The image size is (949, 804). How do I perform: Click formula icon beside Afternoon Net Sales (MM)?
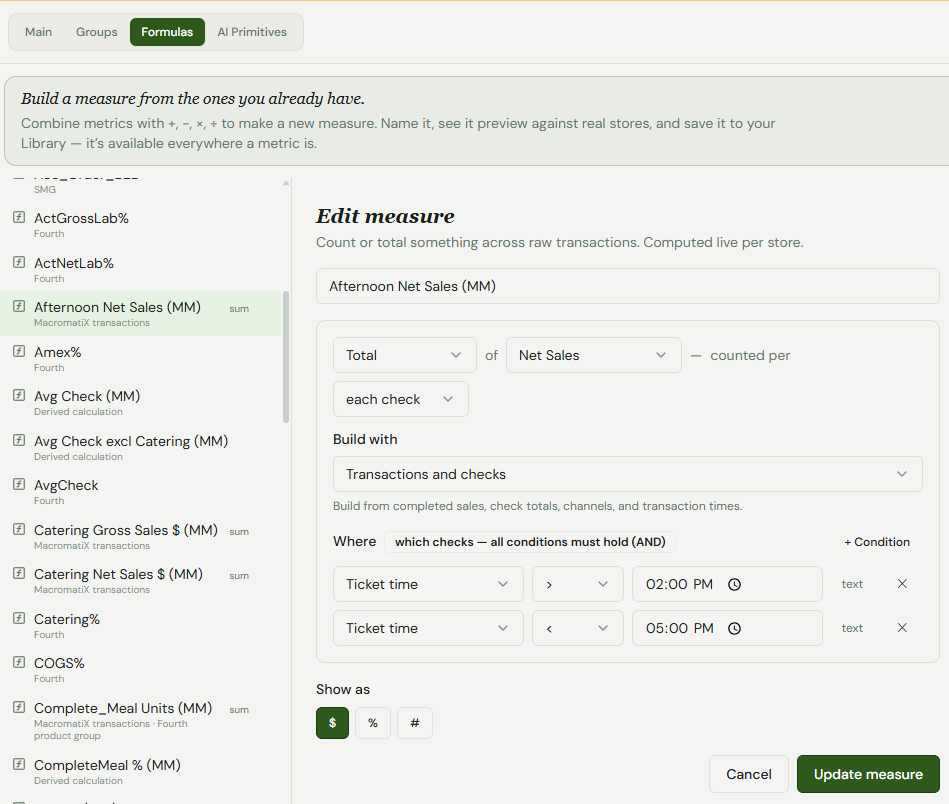point(19,306)
